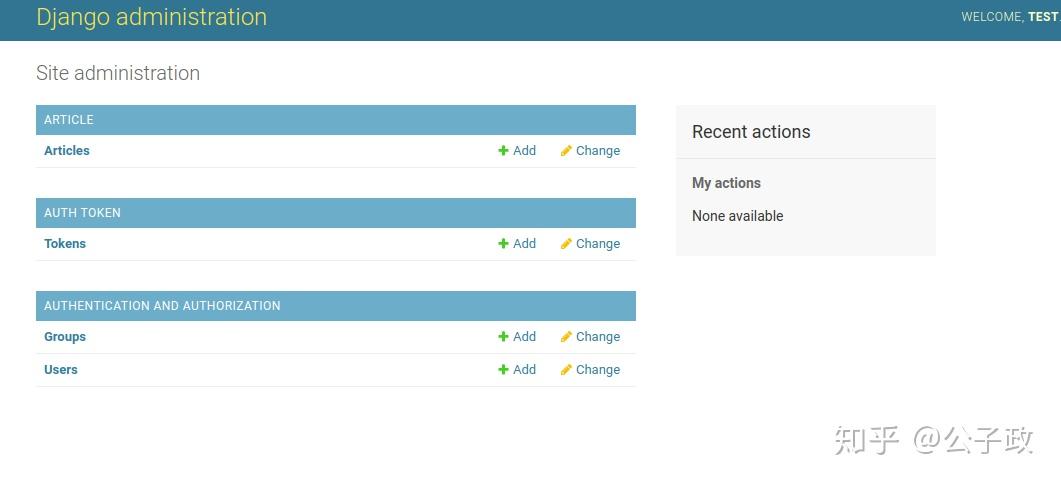Click the pencil icon in Tokens row
Image resolution: width=1061 pixels, height=485 pixels.
pyautogui.click(x=566, y=244)
